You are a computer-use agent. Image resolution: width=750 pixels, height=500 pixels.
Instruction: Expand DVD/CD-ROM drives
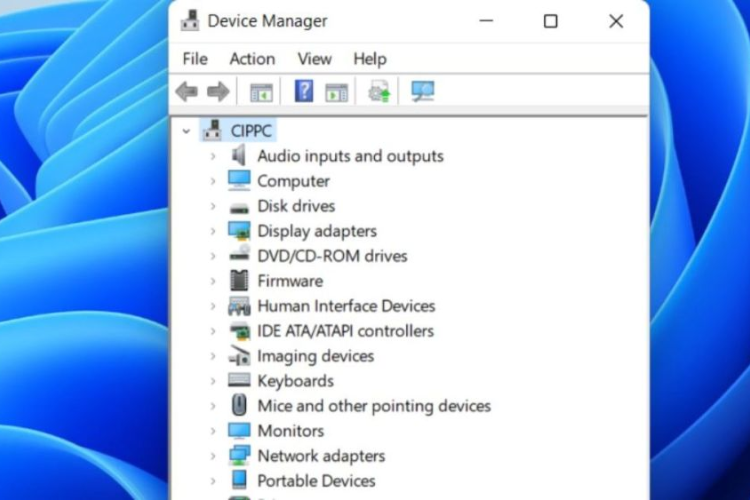click(213, 256)
